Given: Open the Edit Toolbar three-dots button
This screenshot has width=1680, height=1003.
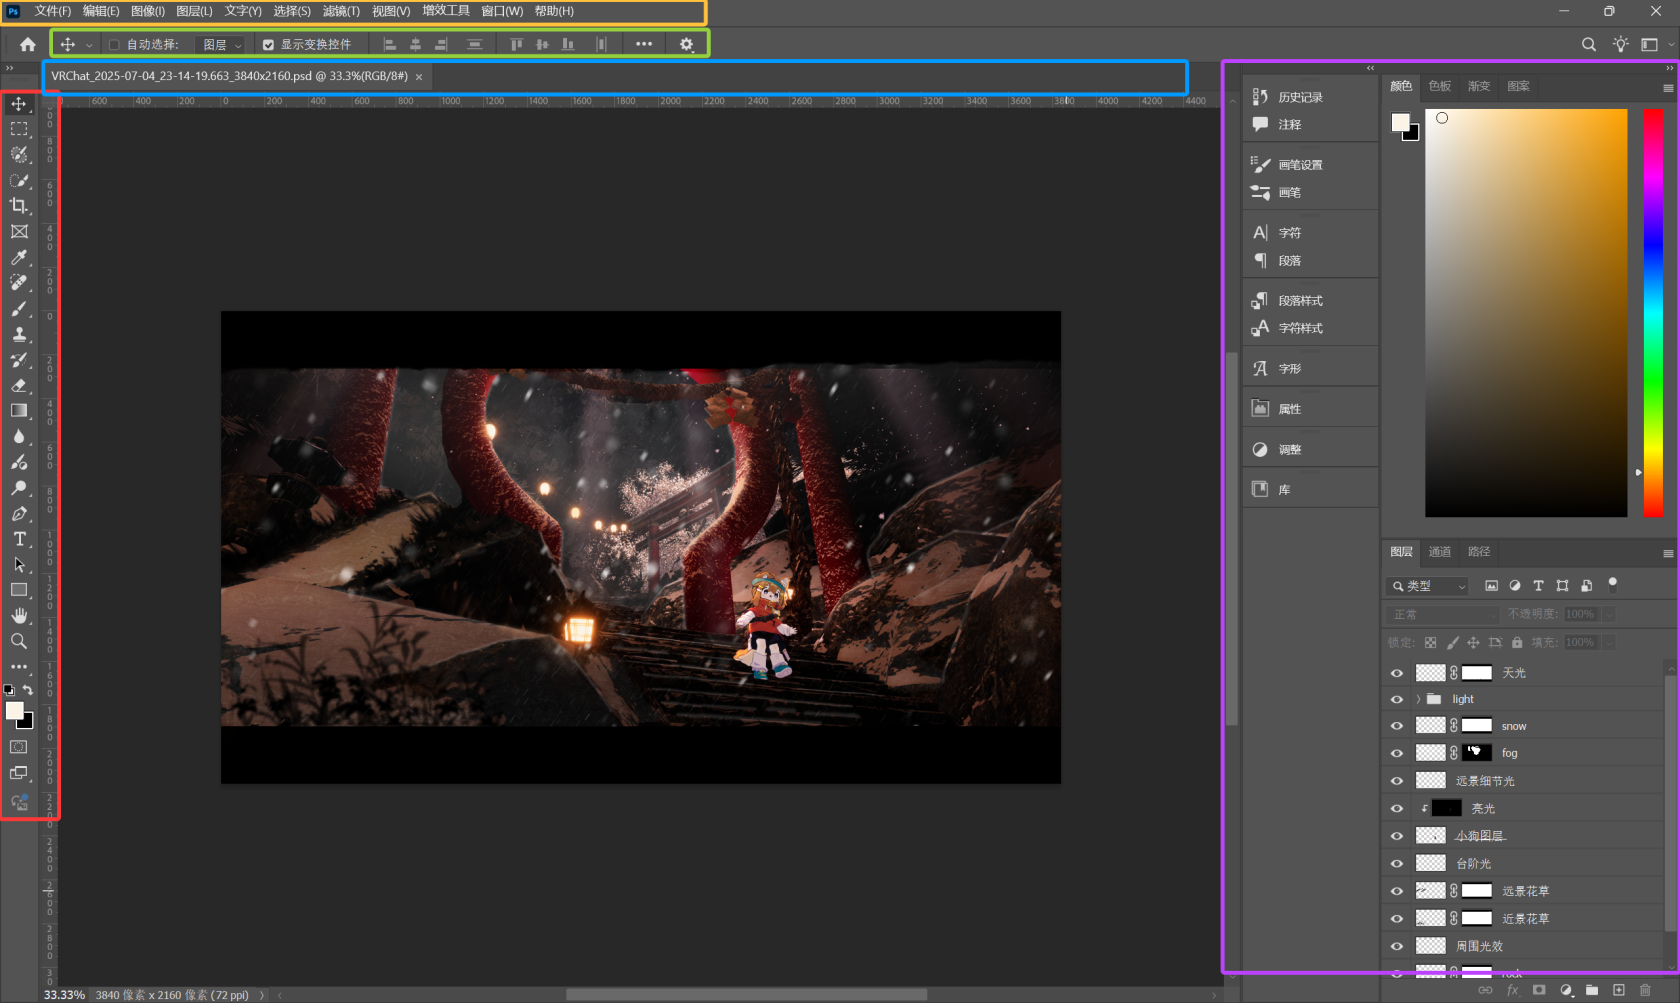Looking at the screenshot, I should coord(19,666).
